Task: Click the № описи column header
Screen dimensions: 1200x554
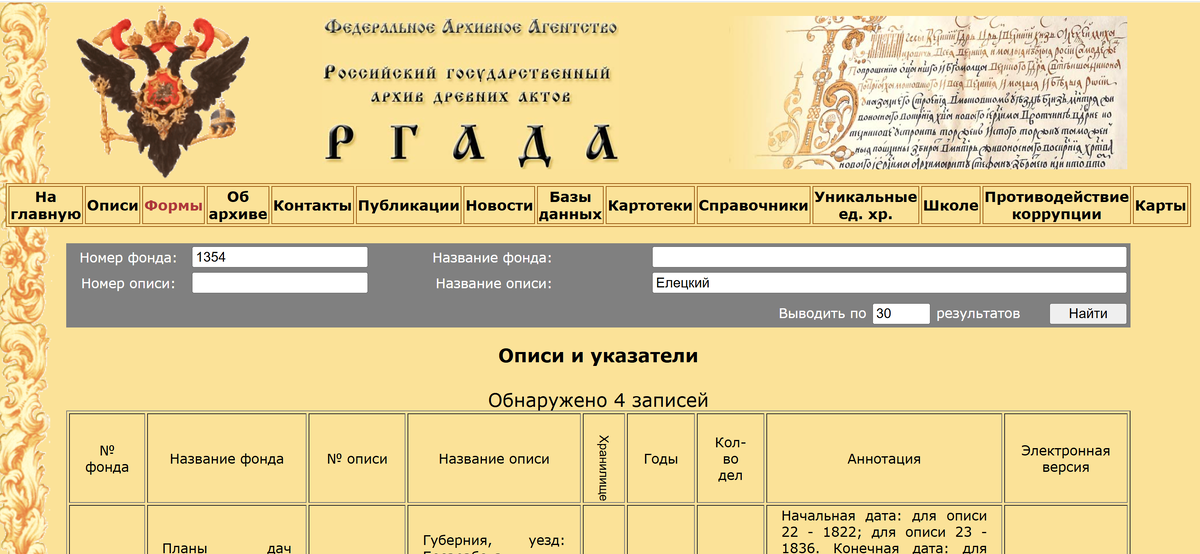Action: 357,459
